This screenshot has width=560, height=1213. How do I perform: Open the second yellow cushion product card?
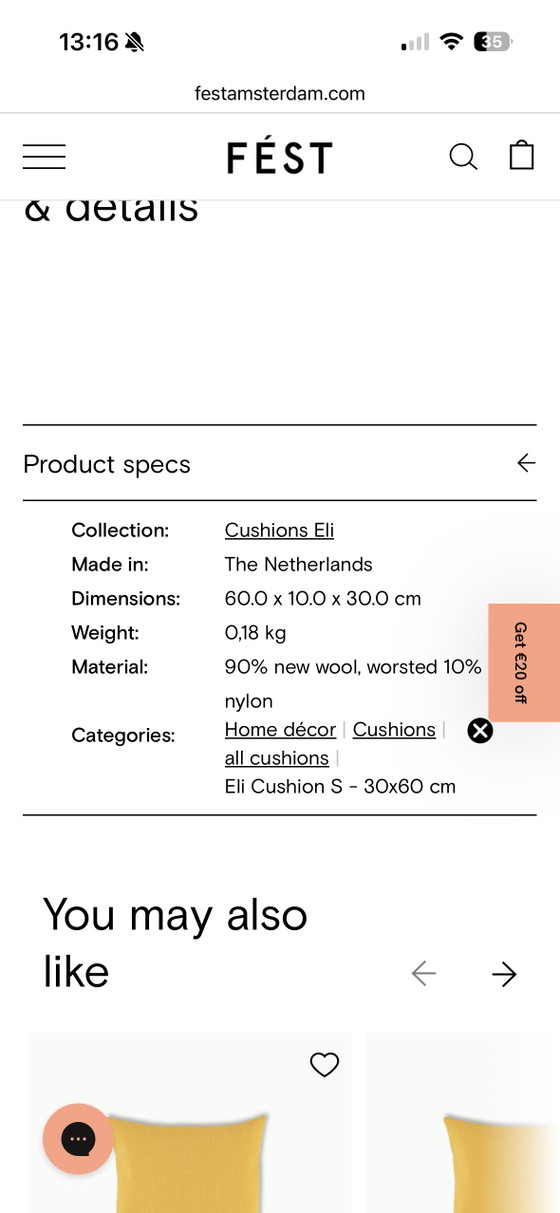(x=463, y=1122)
